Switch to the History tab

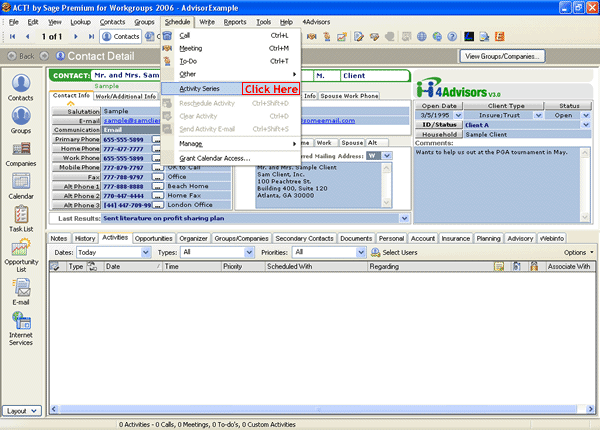[x=85, y=238]
